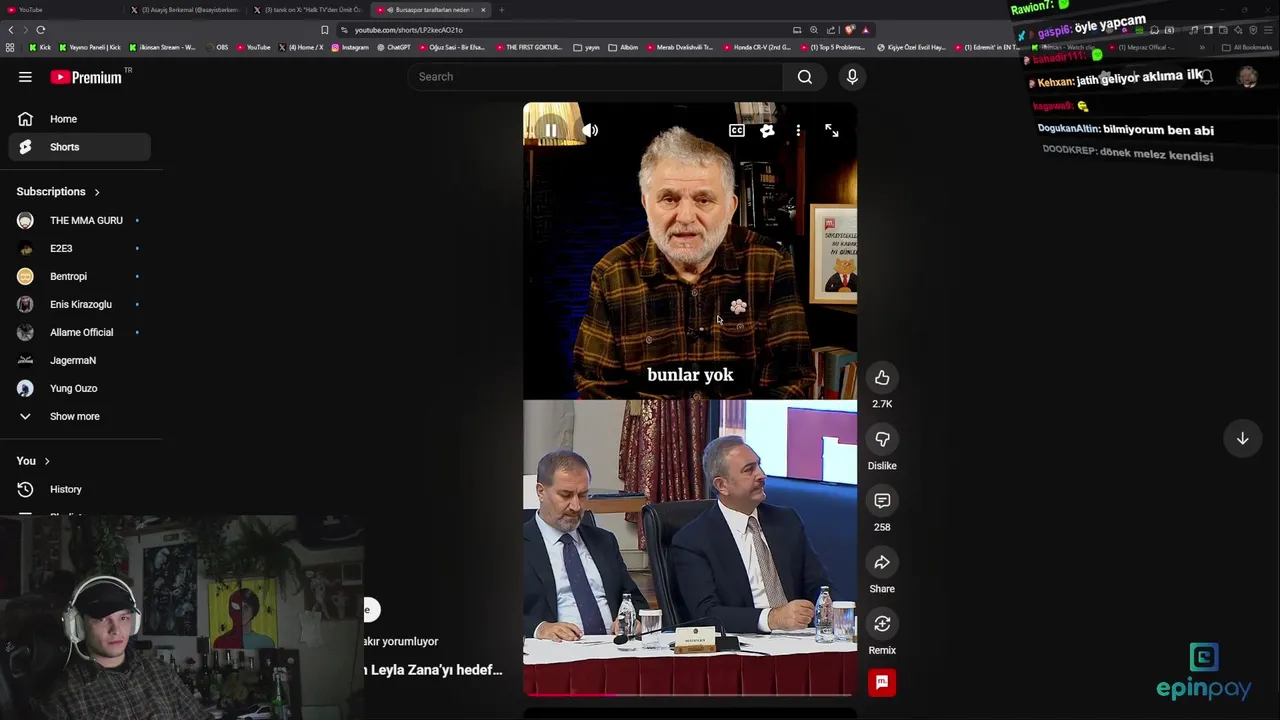Expand the You section
This screenshot has width=1280, height=720.
pos(33,461)
